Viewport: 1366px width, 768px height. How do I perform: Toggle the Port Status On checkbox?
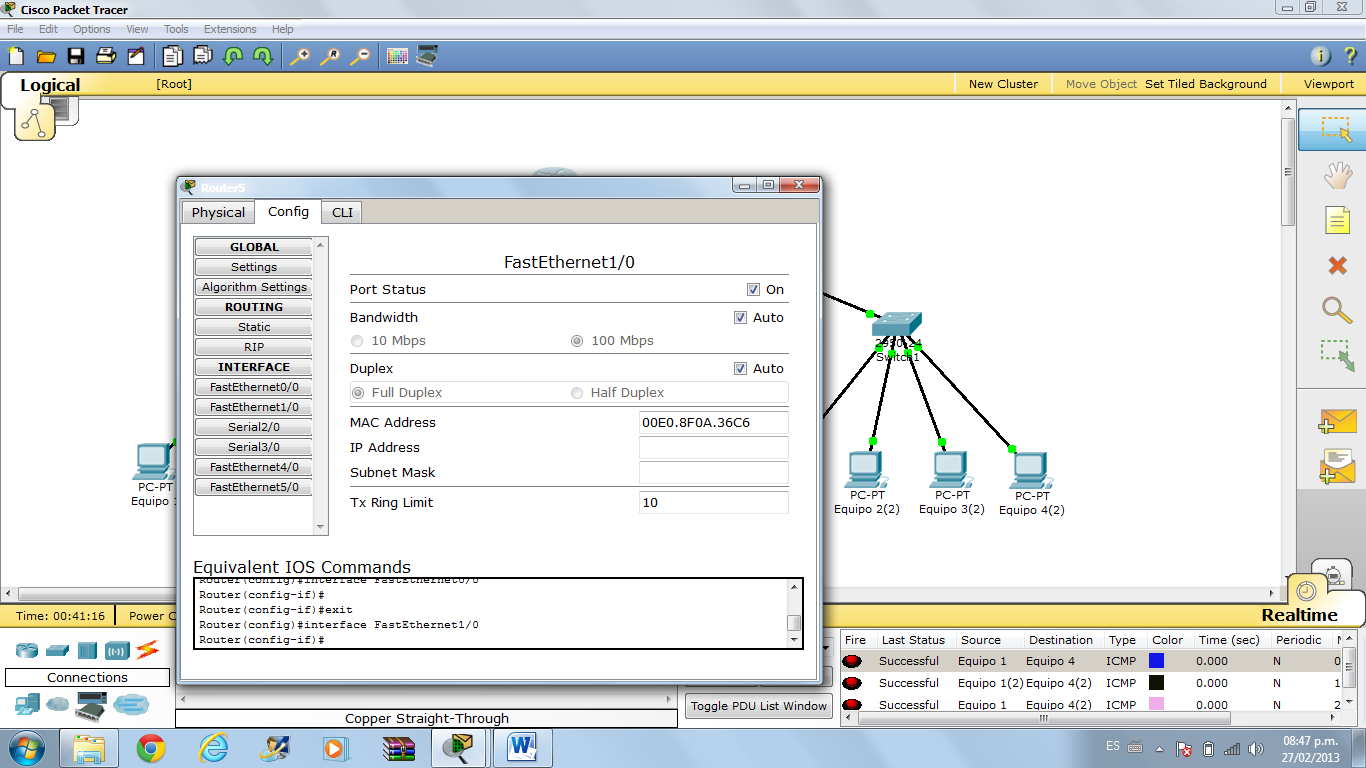click(753, 290)
